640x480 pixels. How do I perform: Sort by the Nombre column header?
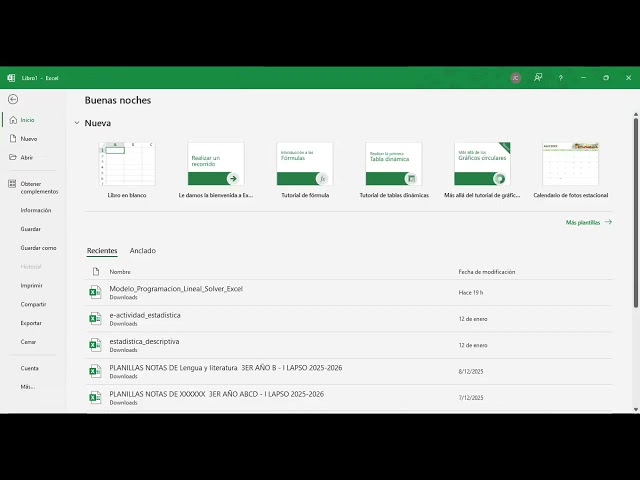[x=120, y=272]
